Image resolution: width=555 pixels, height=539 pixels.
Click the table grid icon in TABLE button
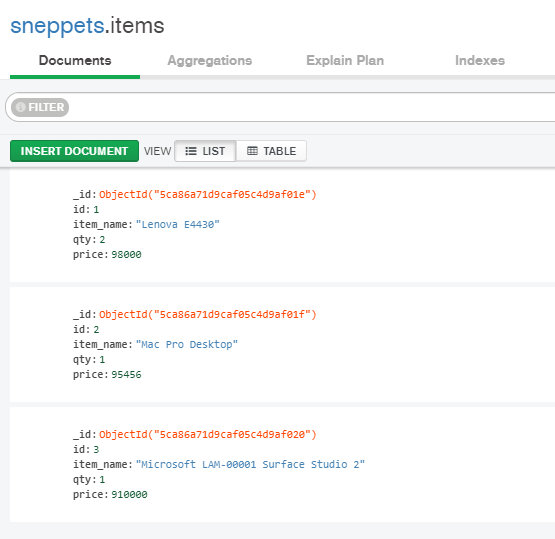click(252, 151)
